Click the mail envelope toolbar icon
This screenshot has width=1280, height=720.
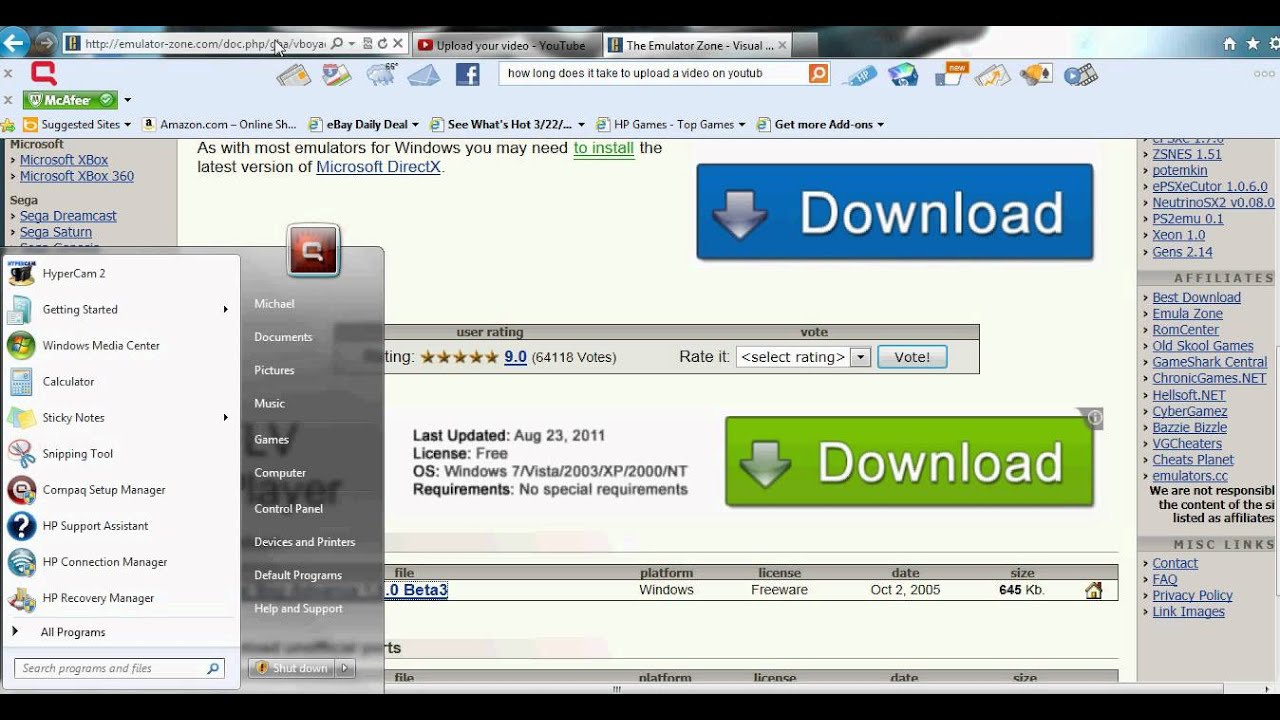click(424, 74)
